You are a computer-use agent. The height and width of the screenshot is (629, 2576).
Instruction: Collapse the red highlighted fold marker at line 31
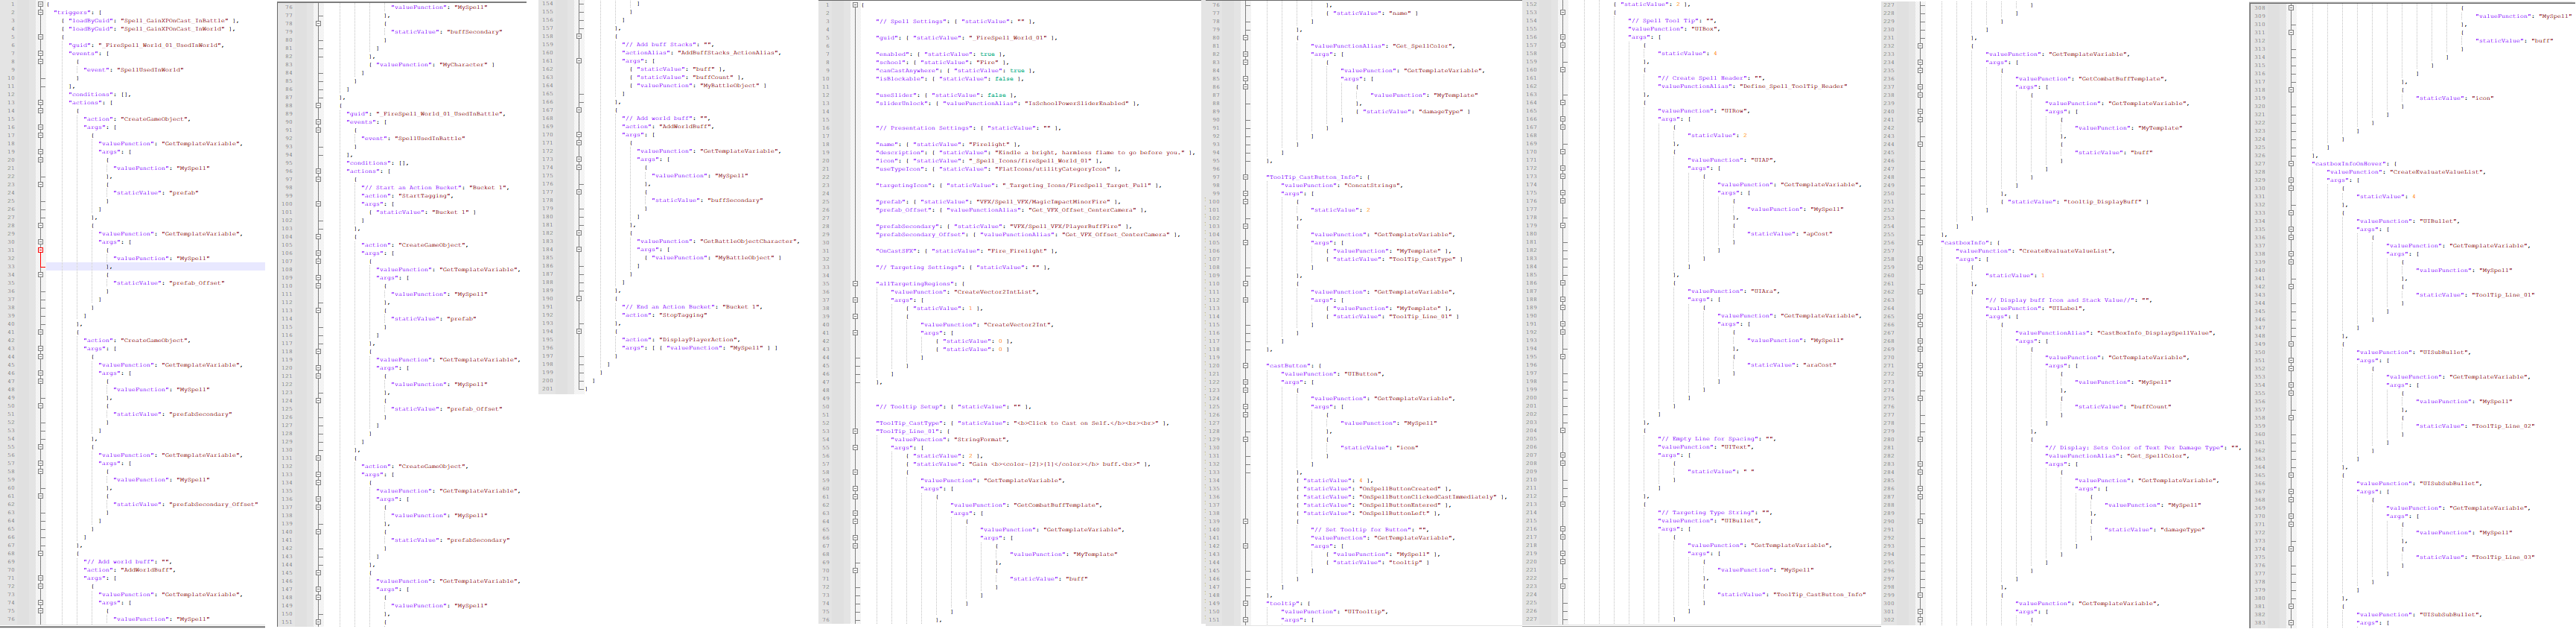(41, 250)
